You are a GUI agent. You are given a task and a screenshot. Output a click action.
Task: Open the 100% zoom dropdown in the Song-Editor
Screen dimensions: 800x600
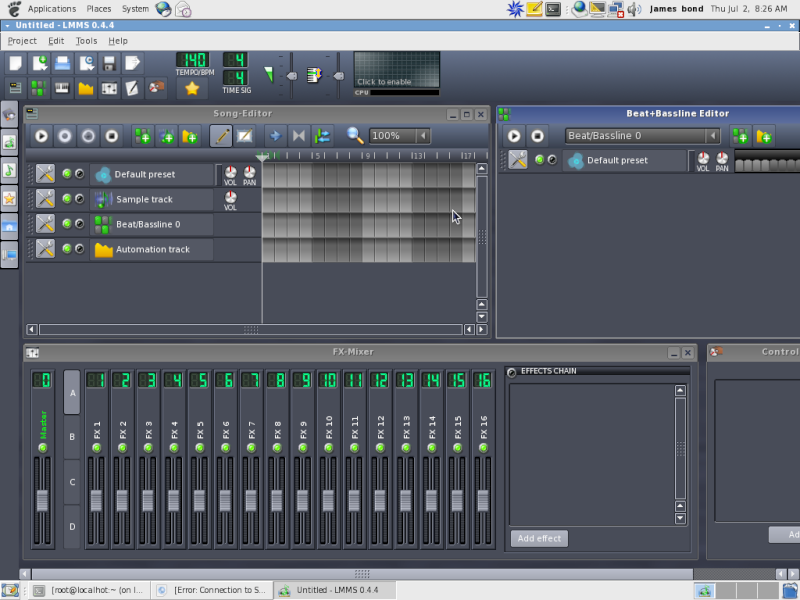pos(400,136)
